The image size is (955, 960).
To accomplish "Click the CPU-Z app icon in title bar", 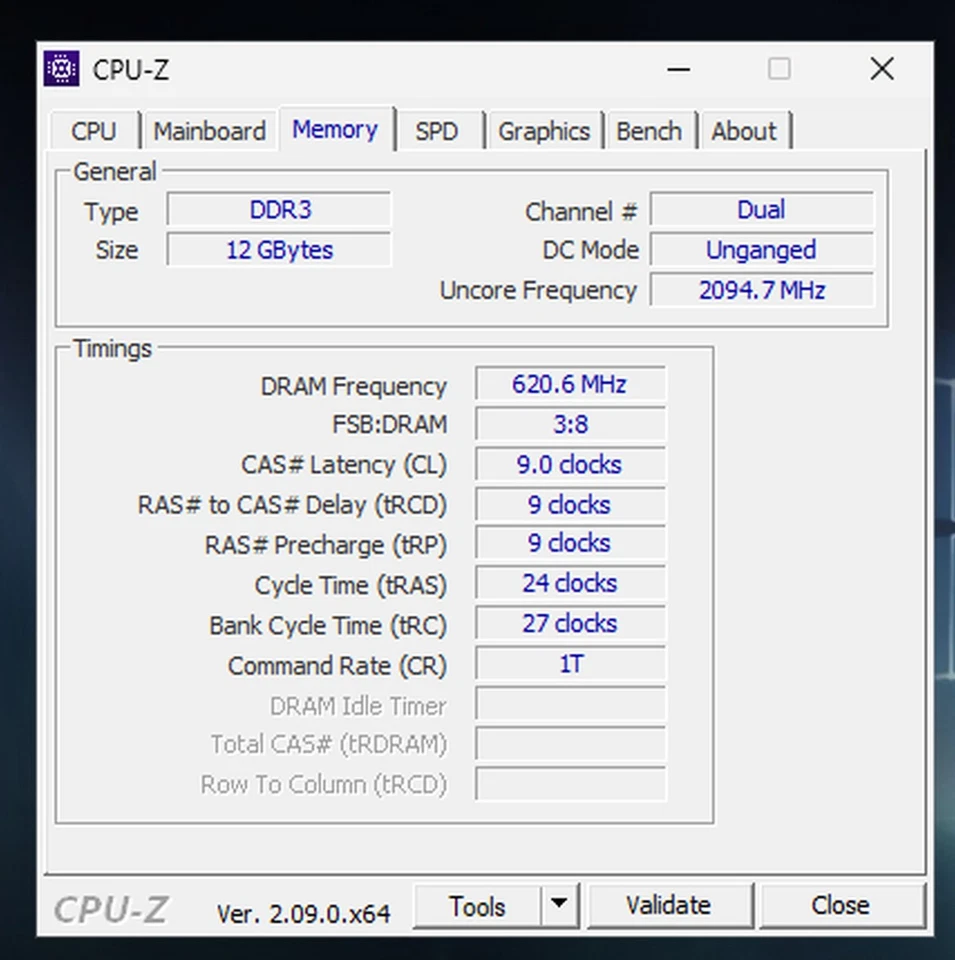I will (61, 69).
